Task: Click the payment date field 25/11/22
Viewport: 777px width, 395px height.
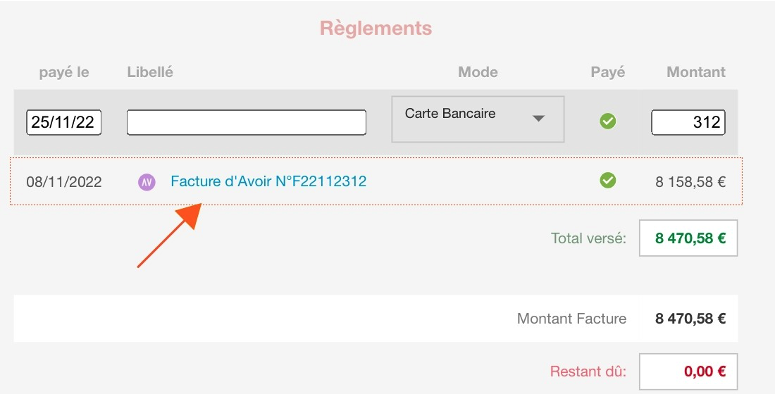Action: click(x=64, y=122)
